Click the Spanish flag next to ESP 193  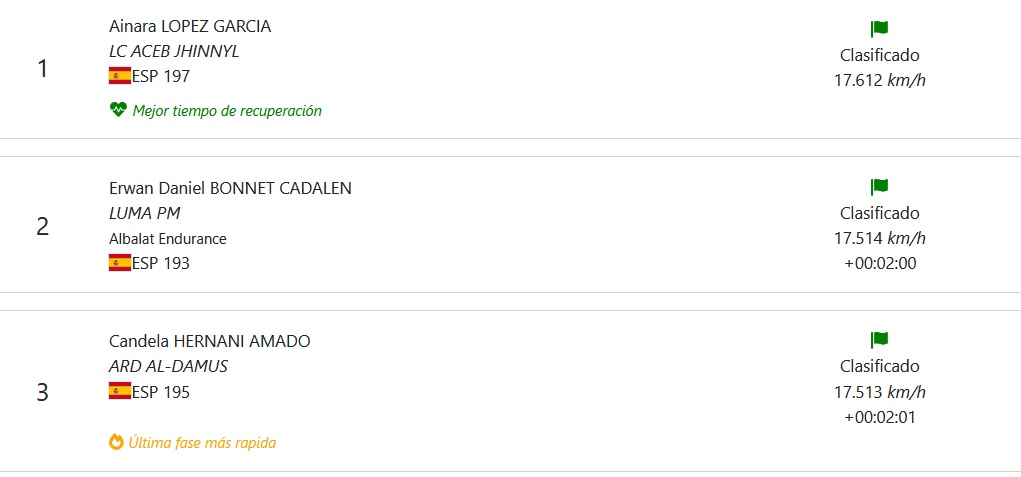click(120, 263)
